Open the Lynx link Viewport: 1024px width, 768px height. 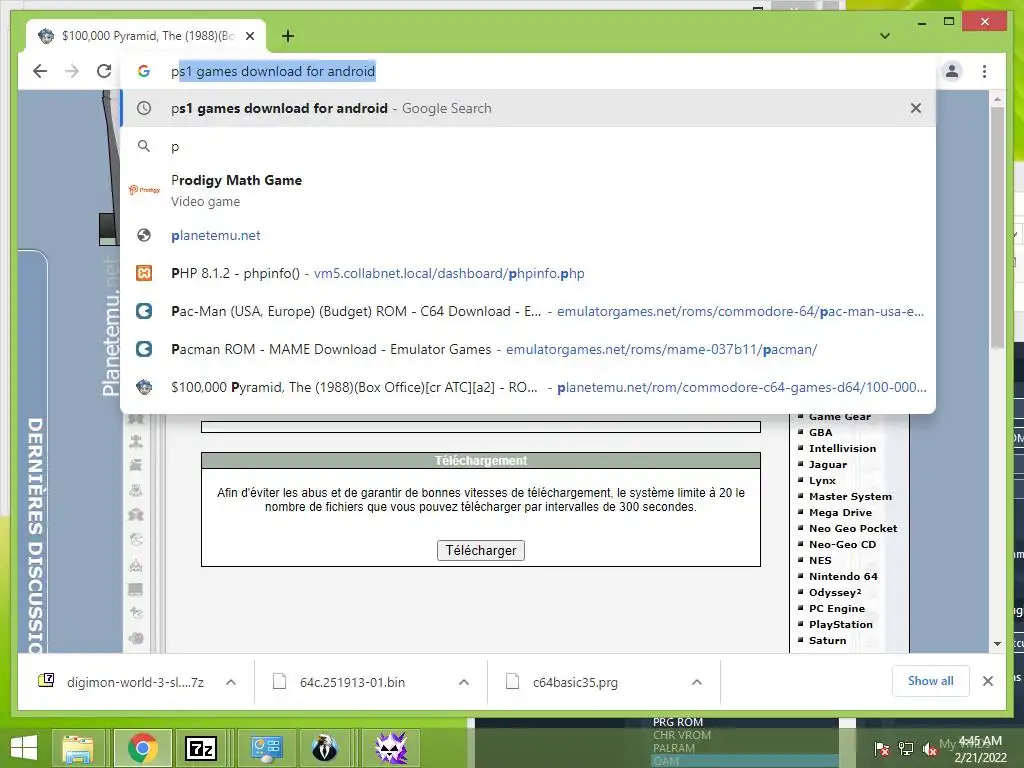pyautogui.click(x=822, y=481)
